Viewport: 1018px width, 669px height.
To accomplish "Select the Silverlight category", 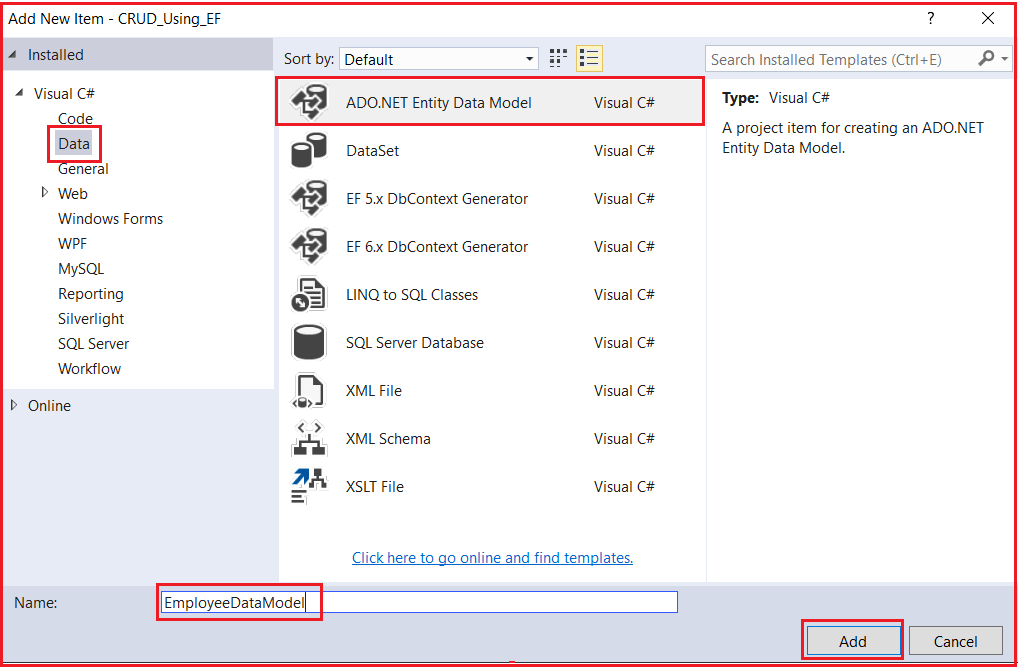I will point(91,319).
